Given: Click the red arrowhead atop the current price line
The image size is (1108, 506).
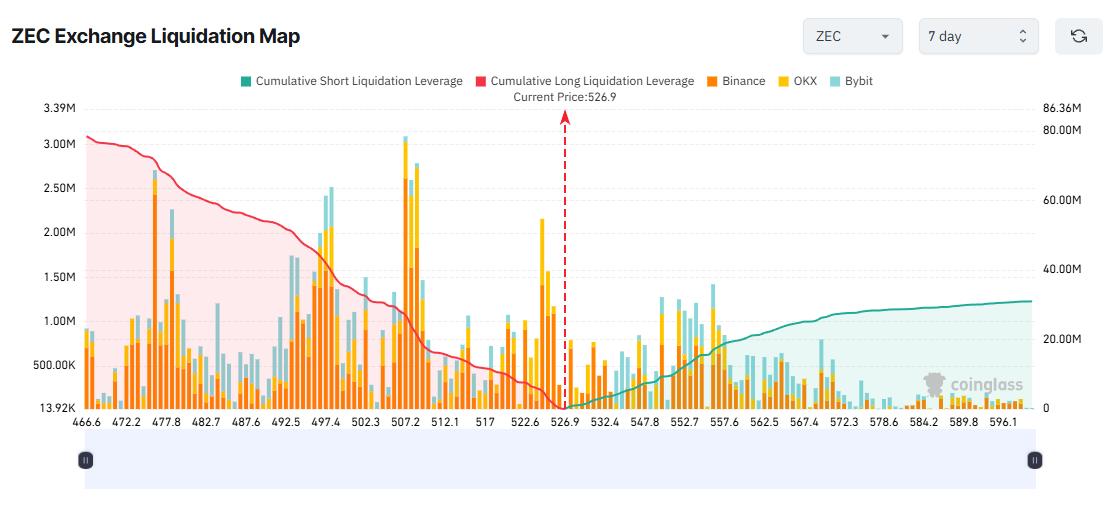Looking at the screenshot, I should pos(565,117).
